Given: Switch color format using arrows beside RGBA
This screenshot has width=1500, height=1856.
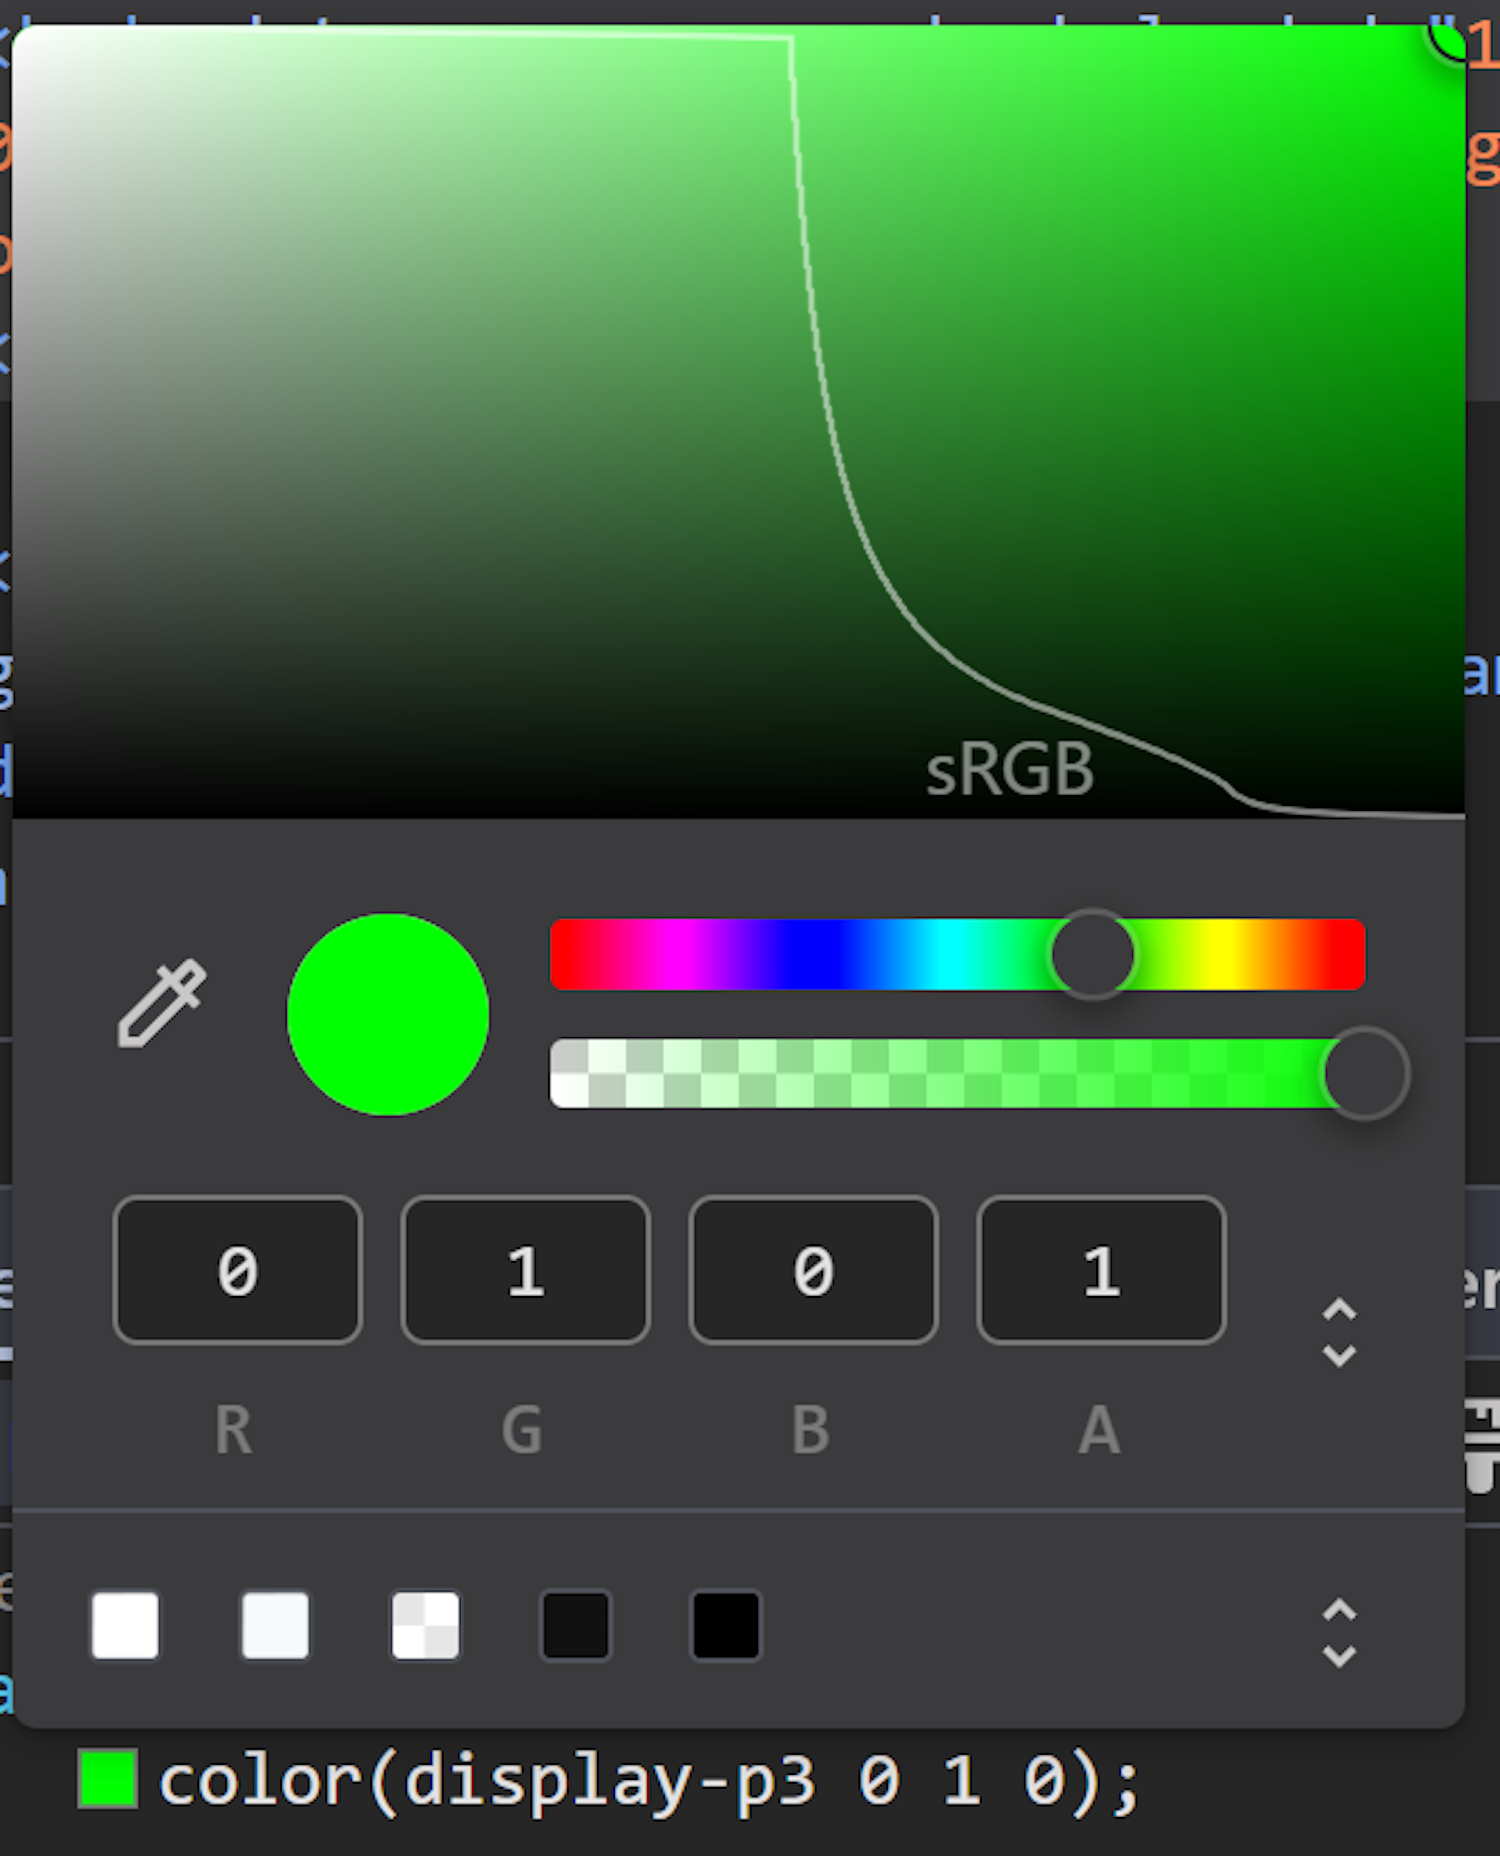Looking at the screenshot, I should click(x=1339, y=1332).
